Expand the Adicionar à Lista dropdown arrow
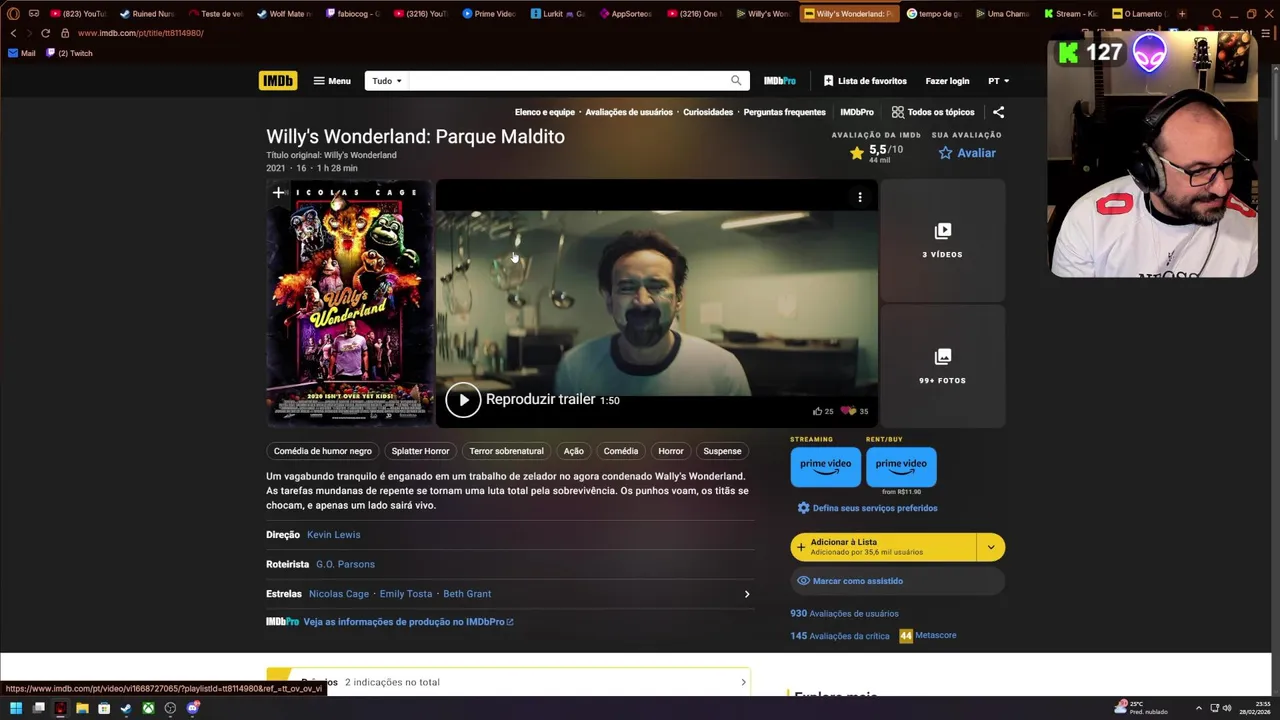The image size is (1280, 720). click(991, 547)
